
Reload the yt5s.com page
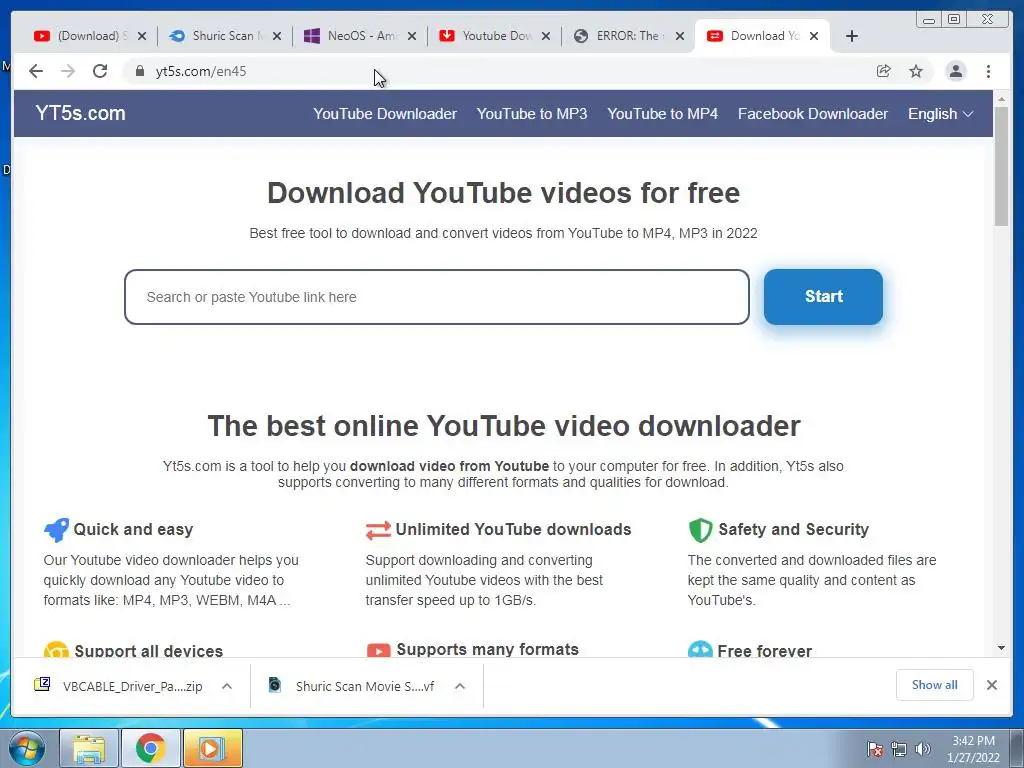[x=100, y=71]
